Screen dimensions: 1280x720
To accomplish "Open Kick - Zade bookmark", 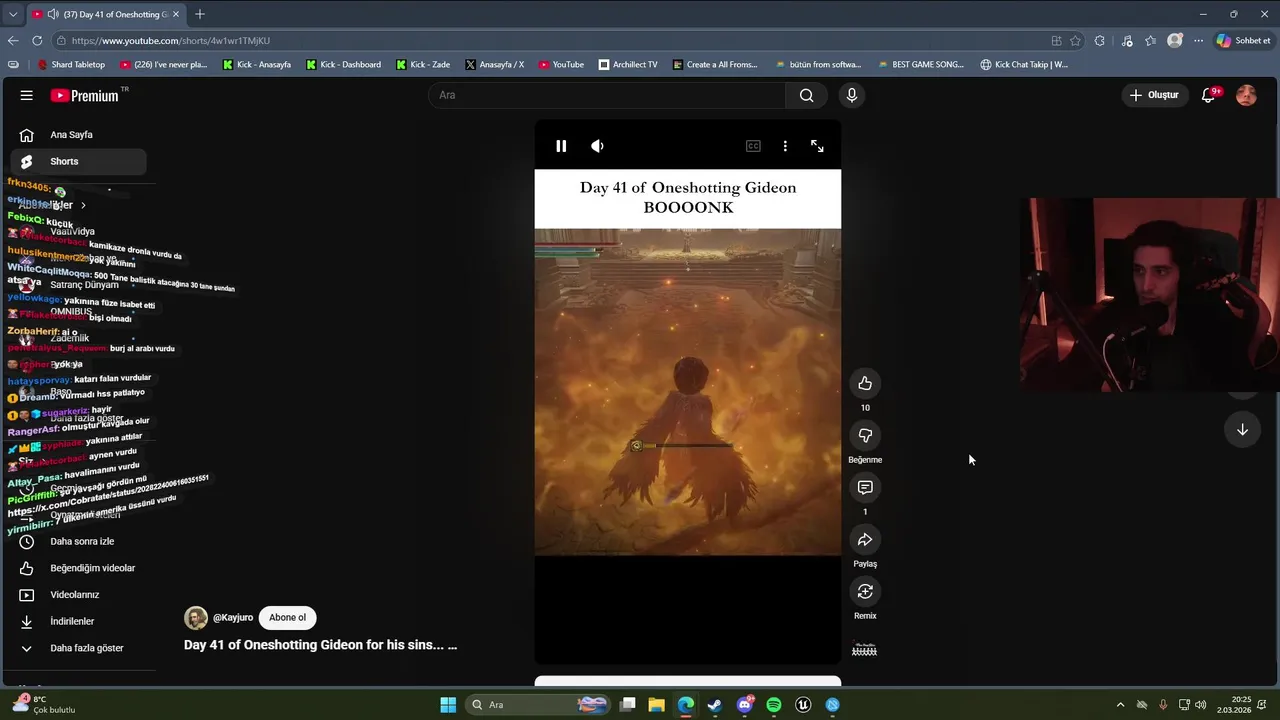I will click(x=423, y=65).
